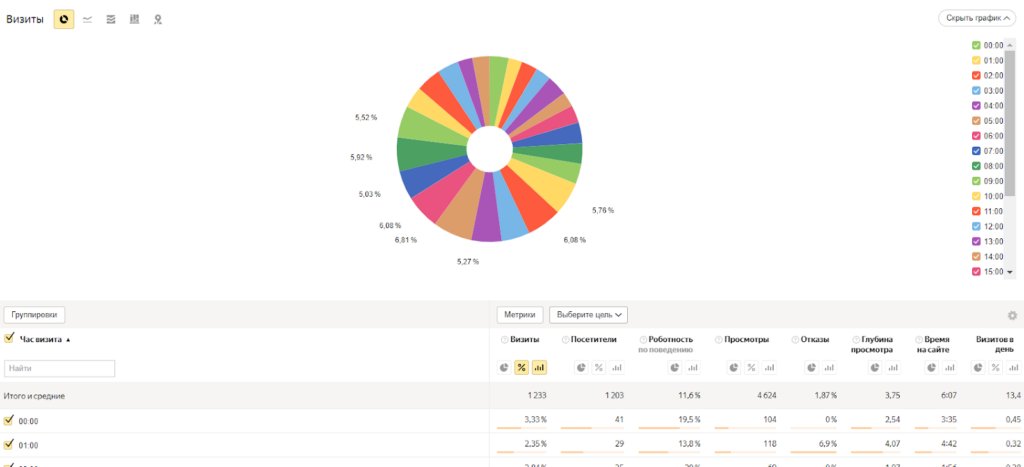Viewport: 1024px width, 467px height.
Task: Uncheck the 01:00 row checkbox in table
Action: (x=9, y=444)
